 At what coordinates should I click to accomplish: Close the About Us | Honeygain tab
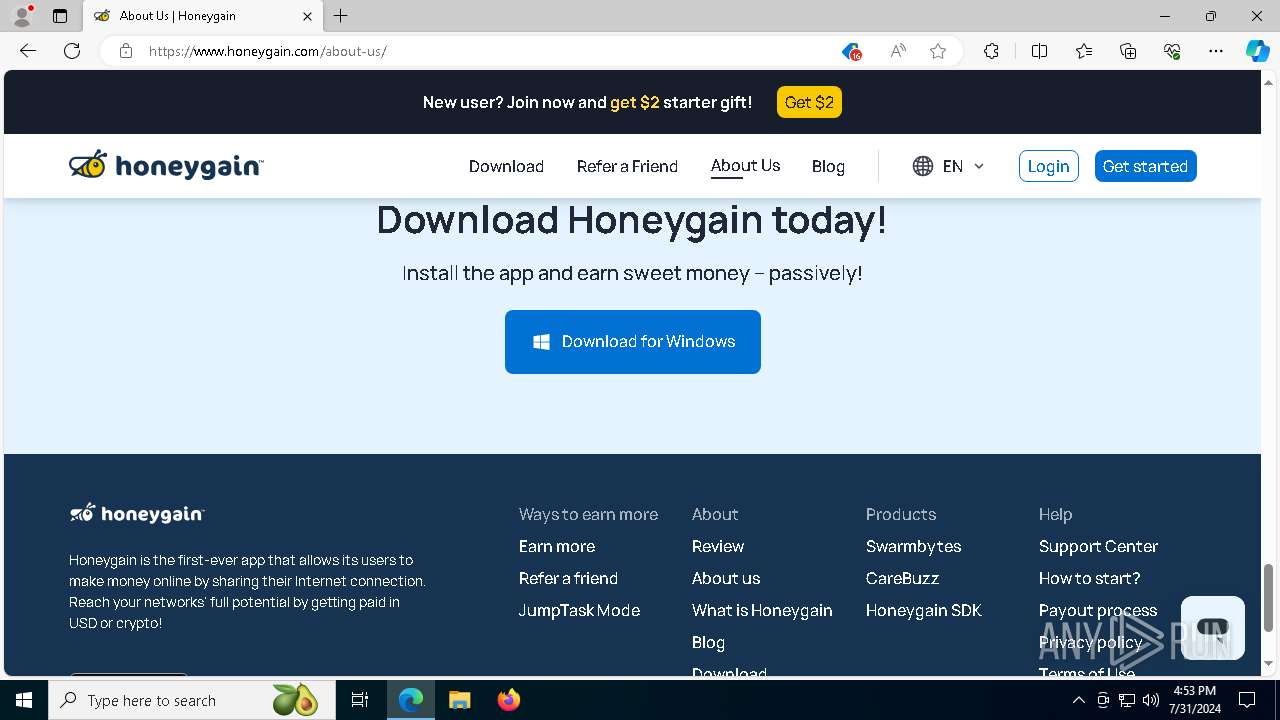coord(307,16)
